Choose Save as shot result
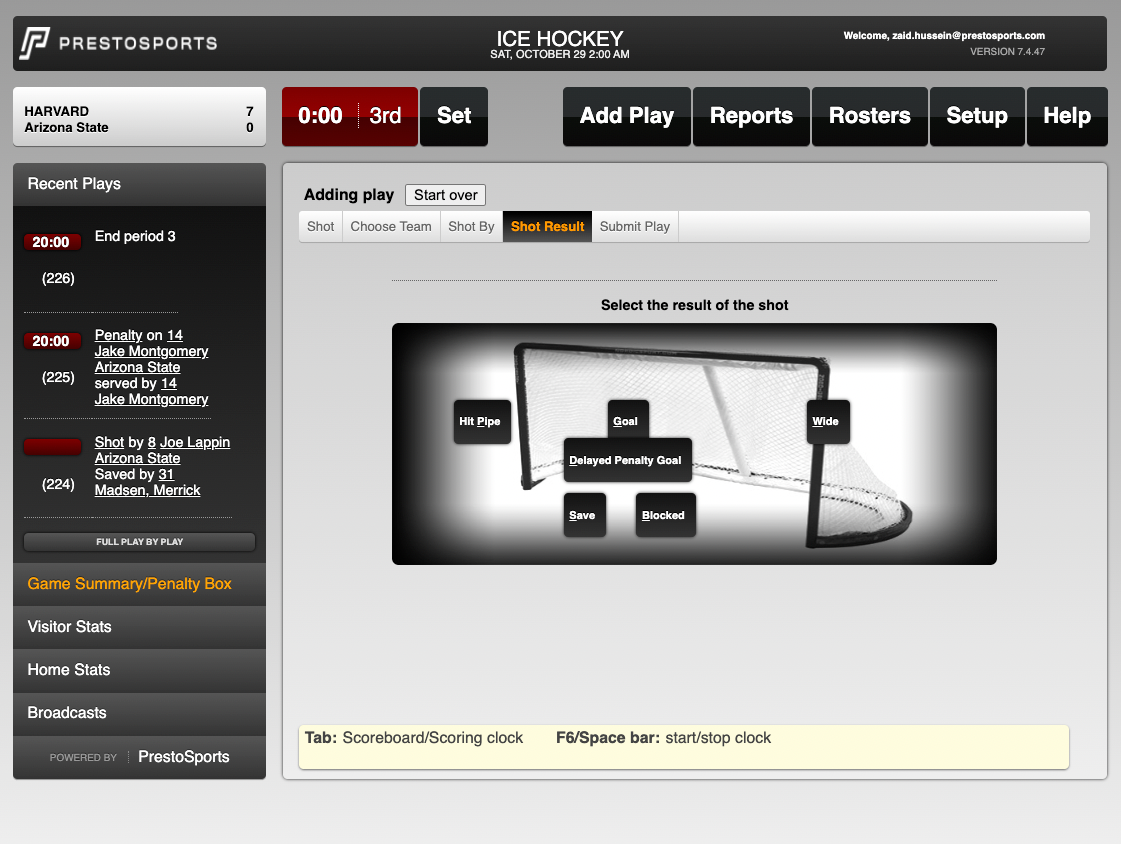Image resolution: width=1121 pixels, height=844 pixels. (584, 515)
